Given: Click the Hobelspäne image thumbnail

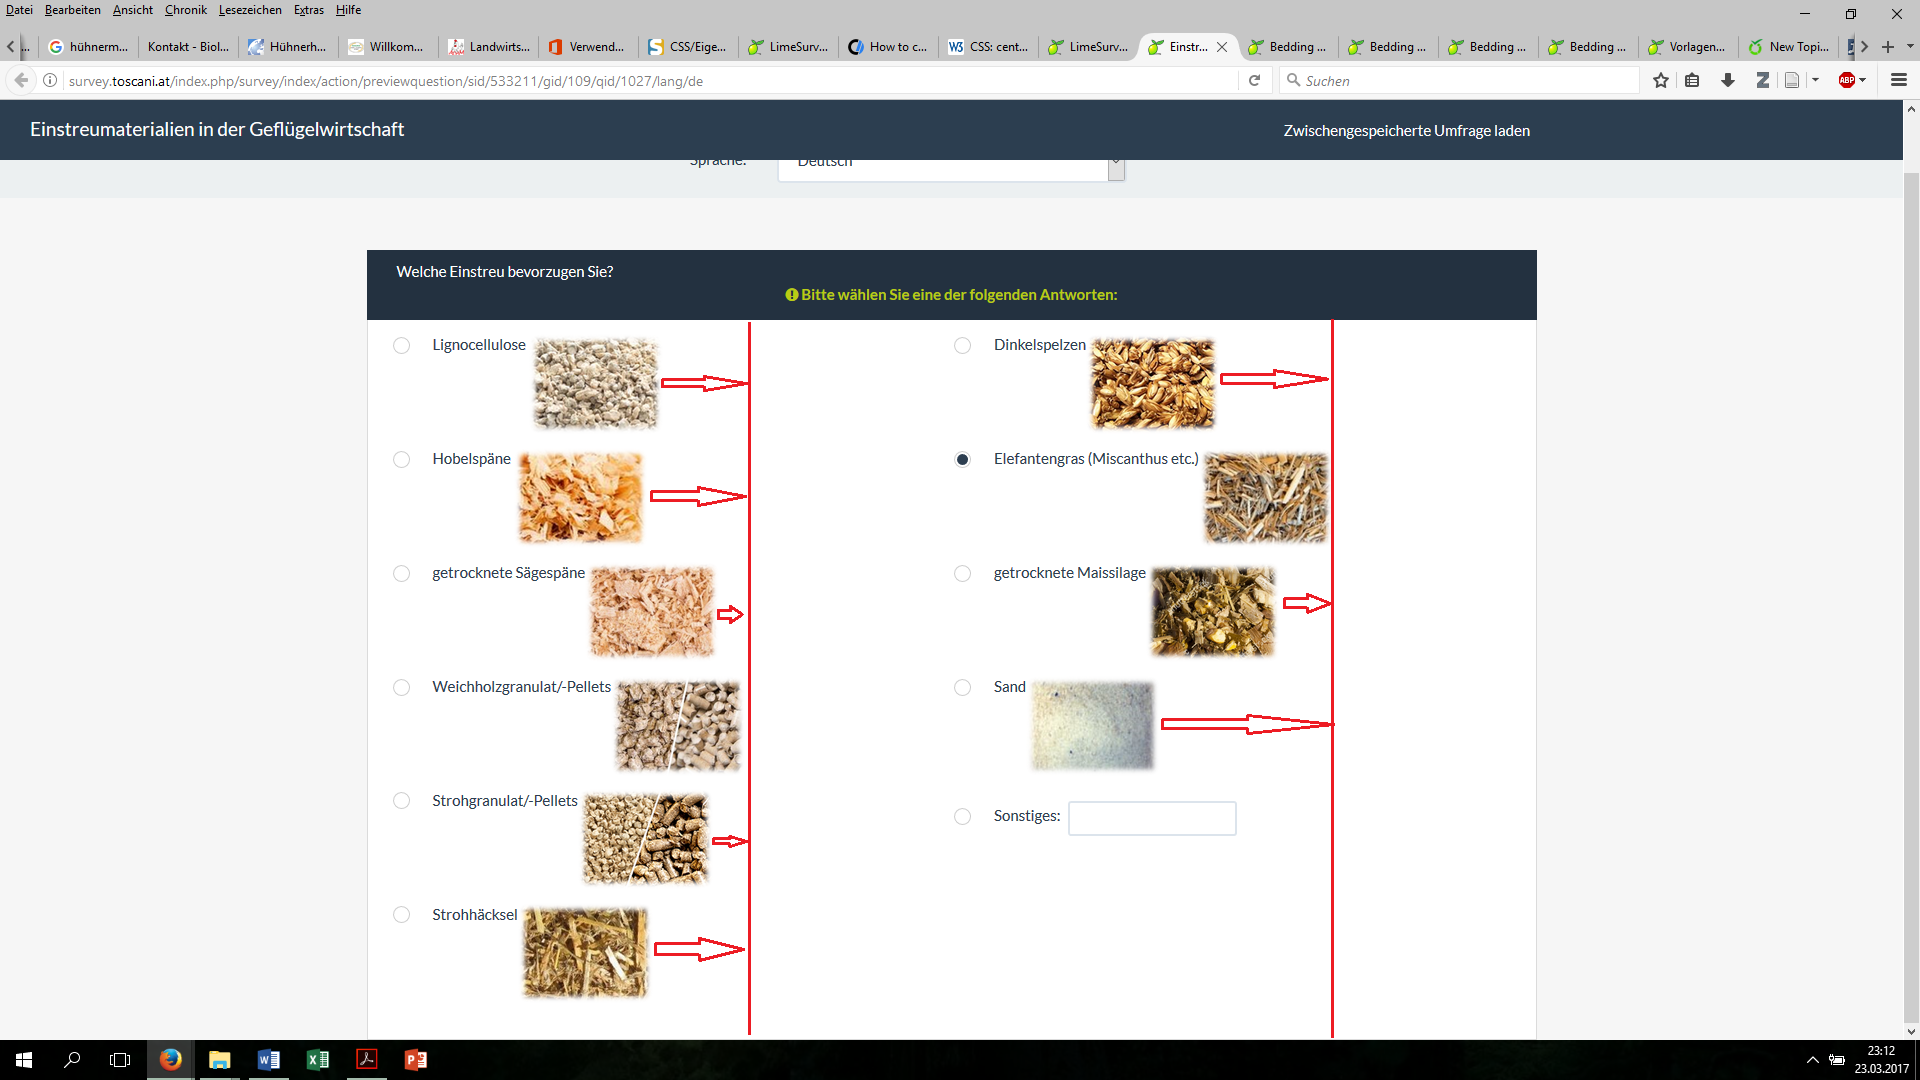Looking at the screenshot, I should [580, 498].
